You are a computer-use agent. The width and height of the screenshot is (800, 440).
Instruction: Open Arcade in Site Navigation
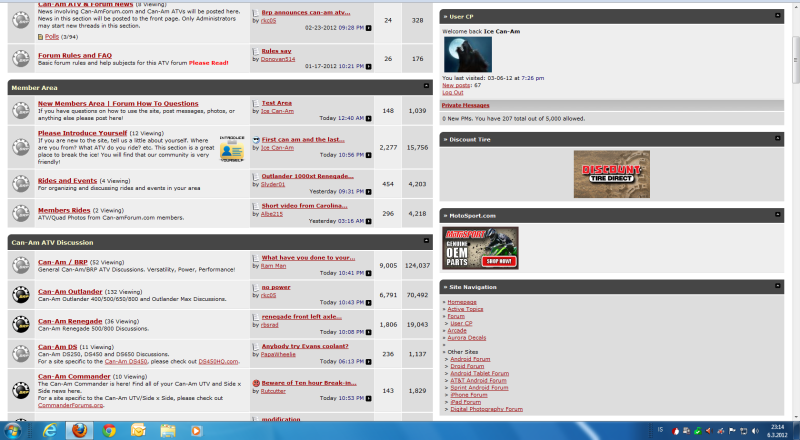click(x=457, y=331)
